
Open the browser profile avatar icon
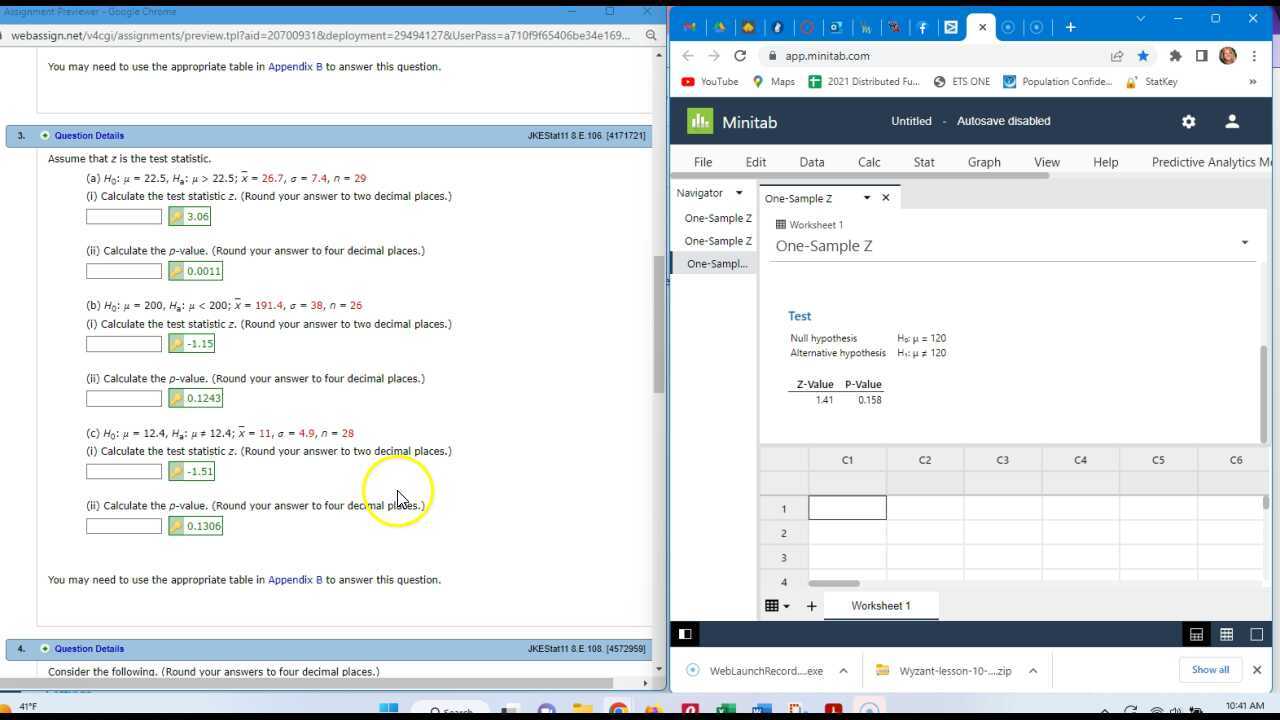[x=1228, y=56]
